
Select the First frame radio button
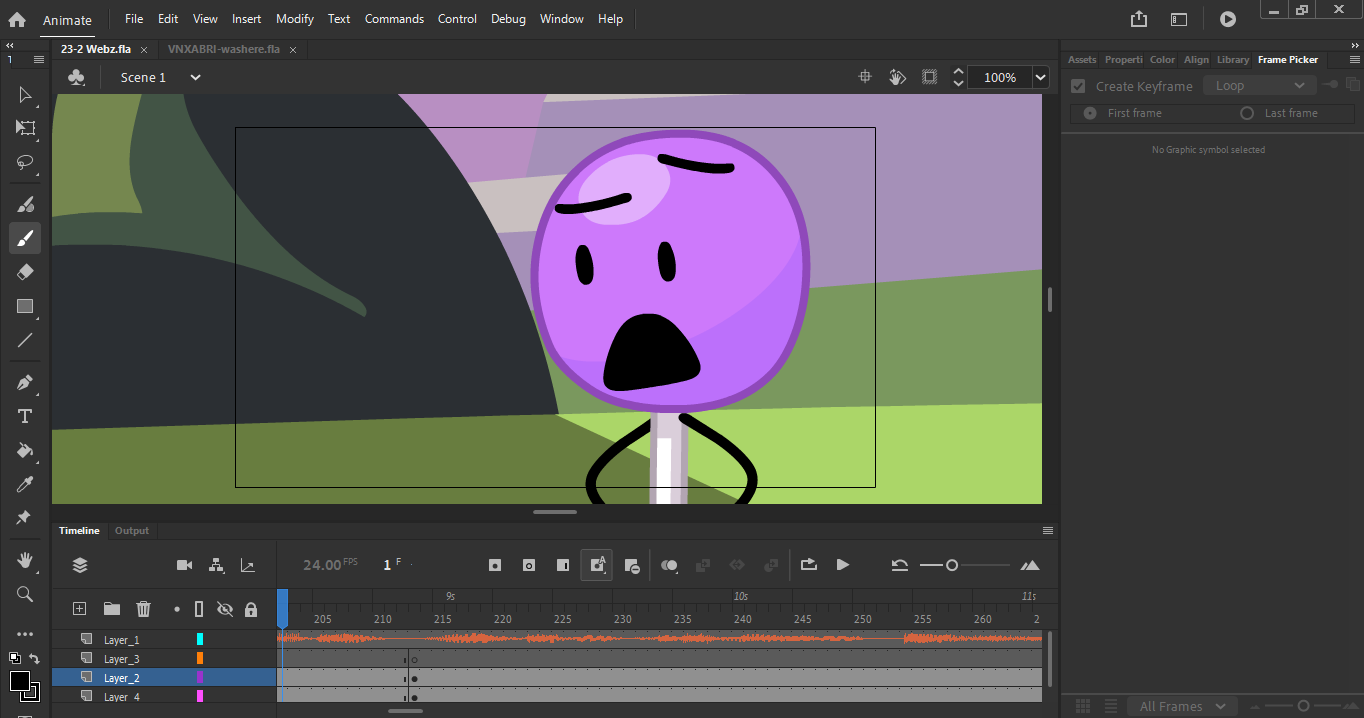1090,113
